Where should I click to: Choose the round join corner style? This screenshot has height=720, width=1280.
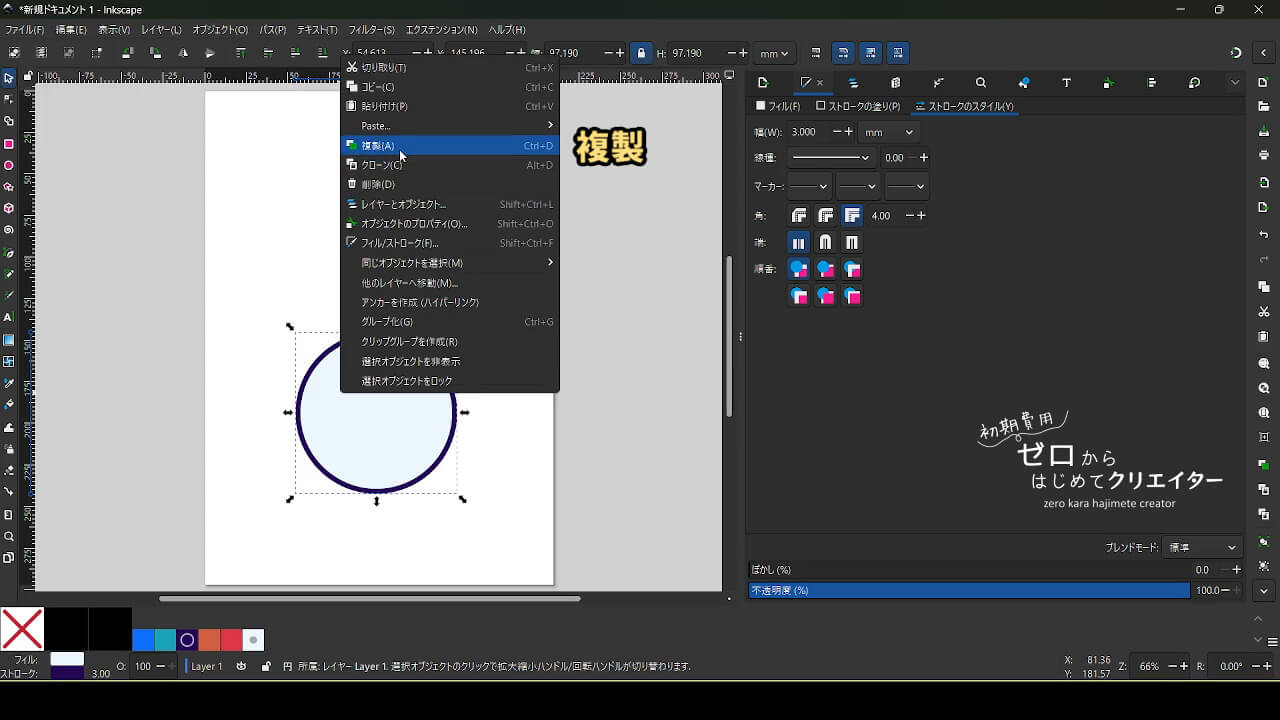pos(826,215)
